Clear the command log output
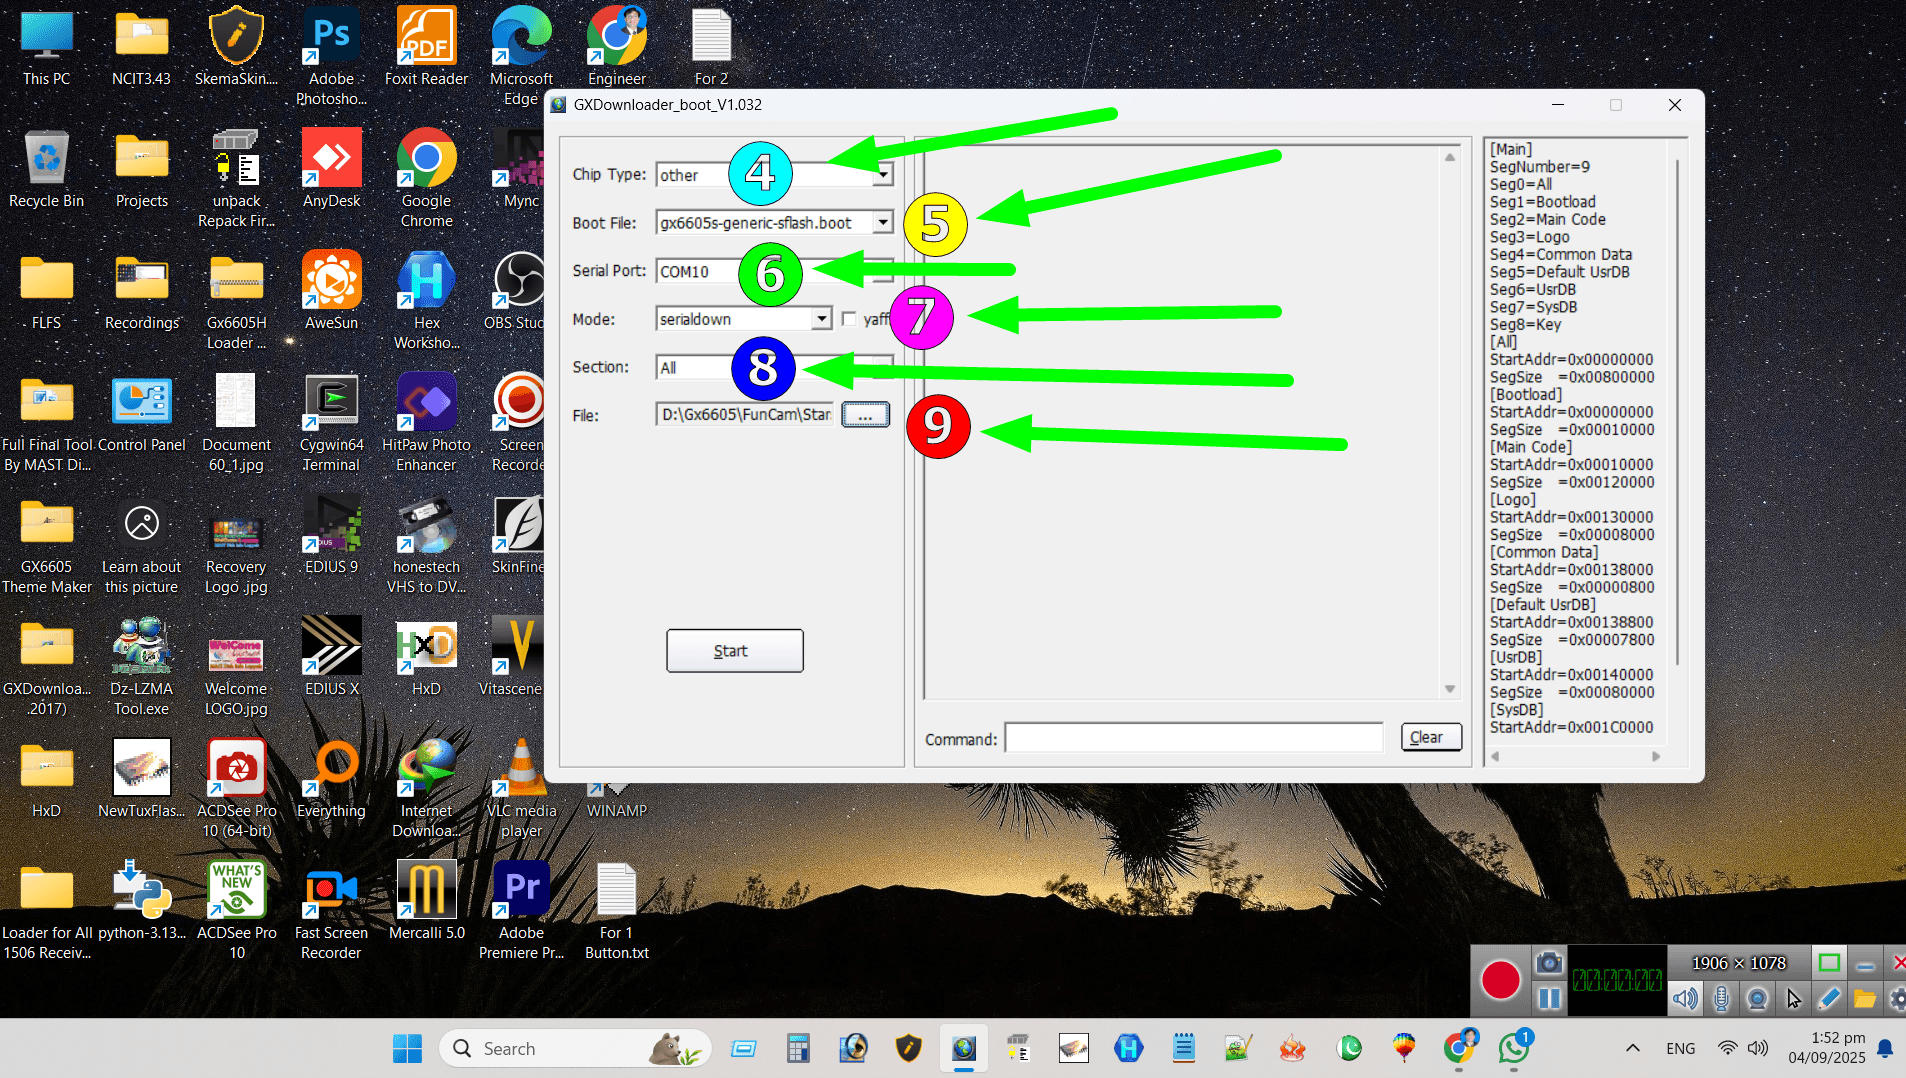 click(x=1429, y=737)
